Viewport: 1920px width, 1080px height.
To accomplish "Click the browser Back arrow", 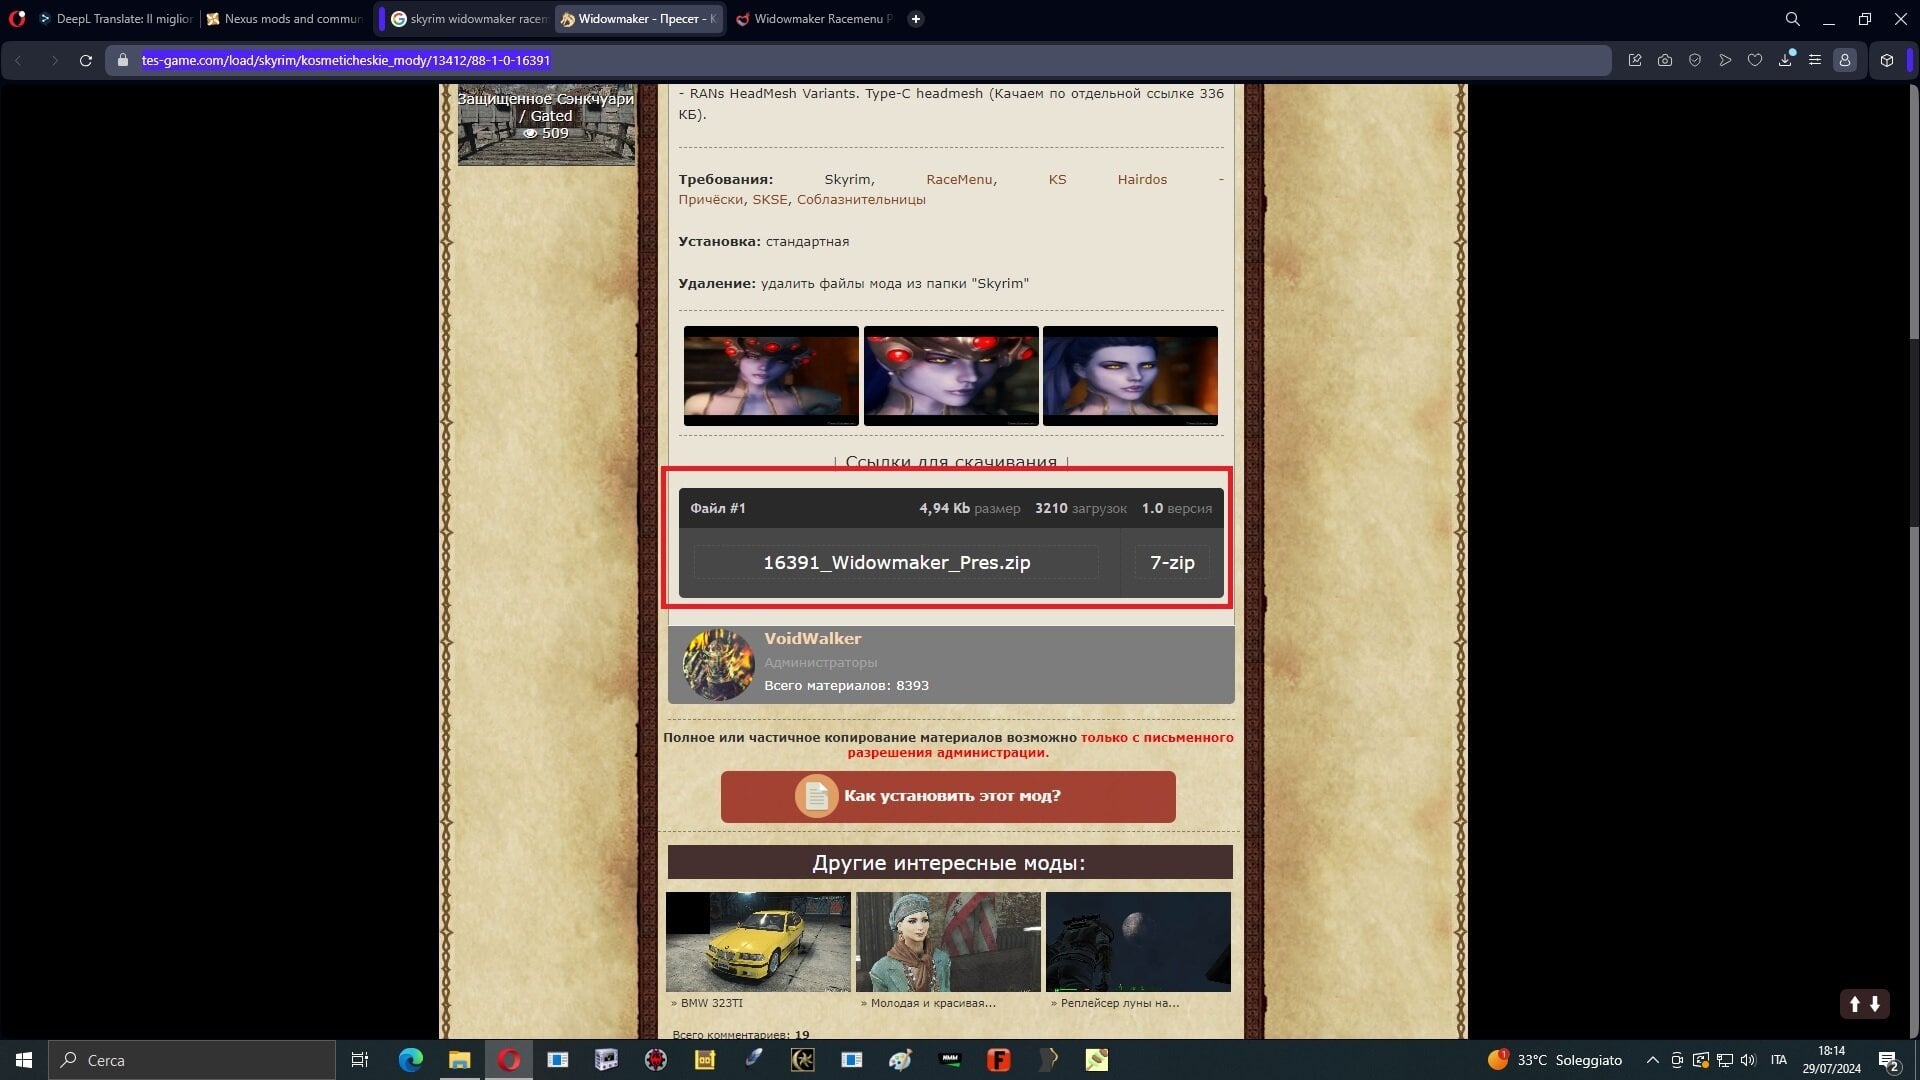I will pyautogui.click(x=18, y=60).
